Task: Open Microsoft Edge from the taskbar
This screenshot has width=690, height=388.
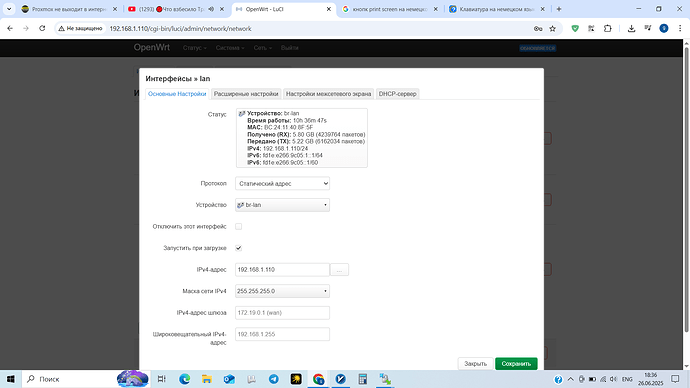Action: click(184, 379)
